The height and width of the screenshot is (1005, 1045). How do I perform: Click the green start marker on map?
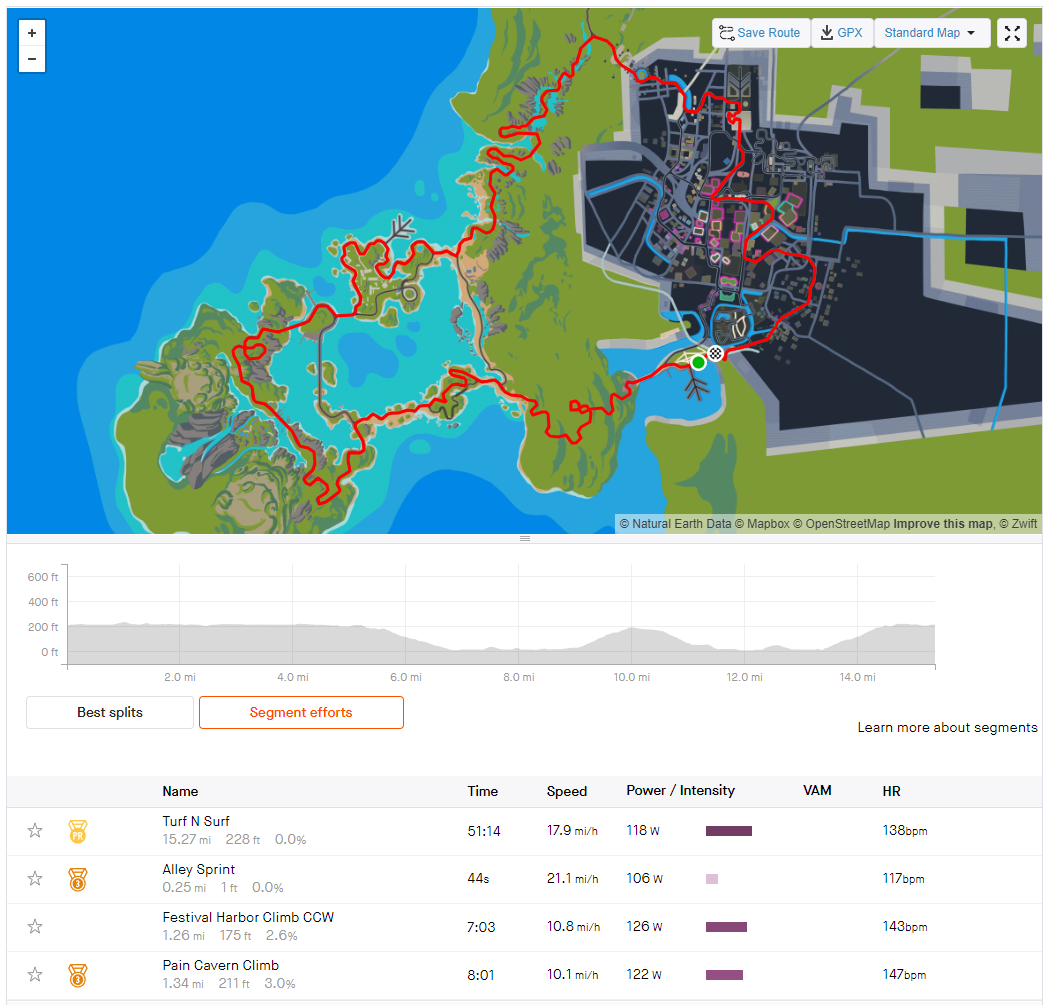click(698, 363)
